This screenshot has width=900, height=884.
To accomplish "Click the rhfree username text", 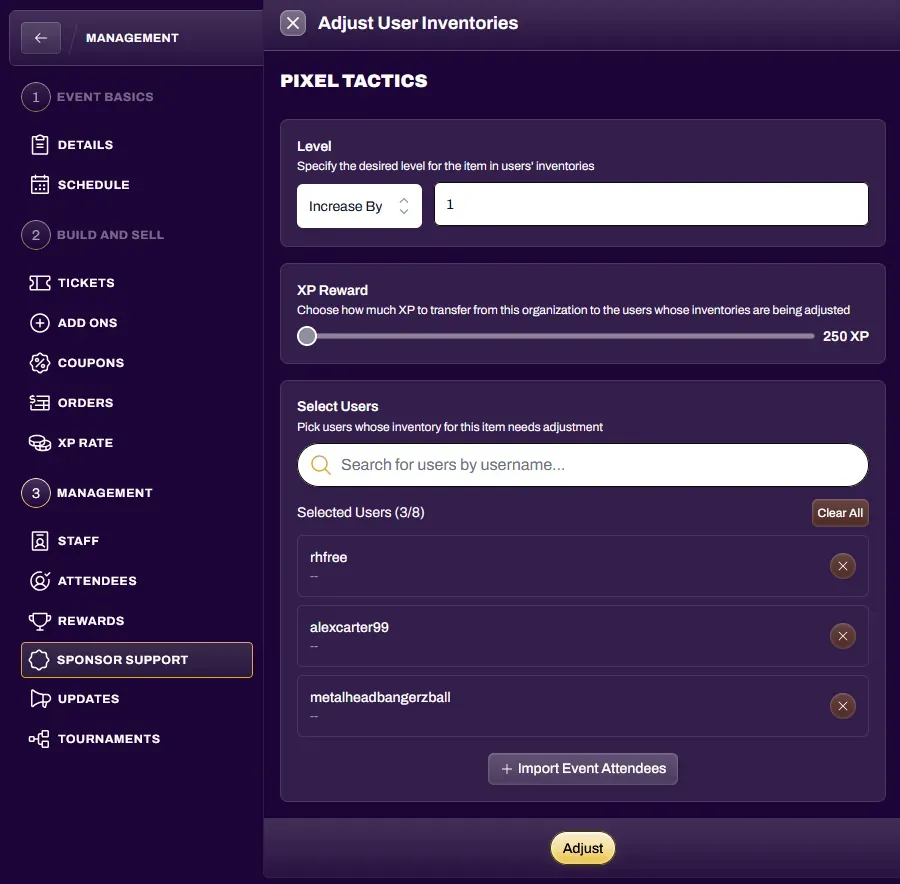I will 328,557.
